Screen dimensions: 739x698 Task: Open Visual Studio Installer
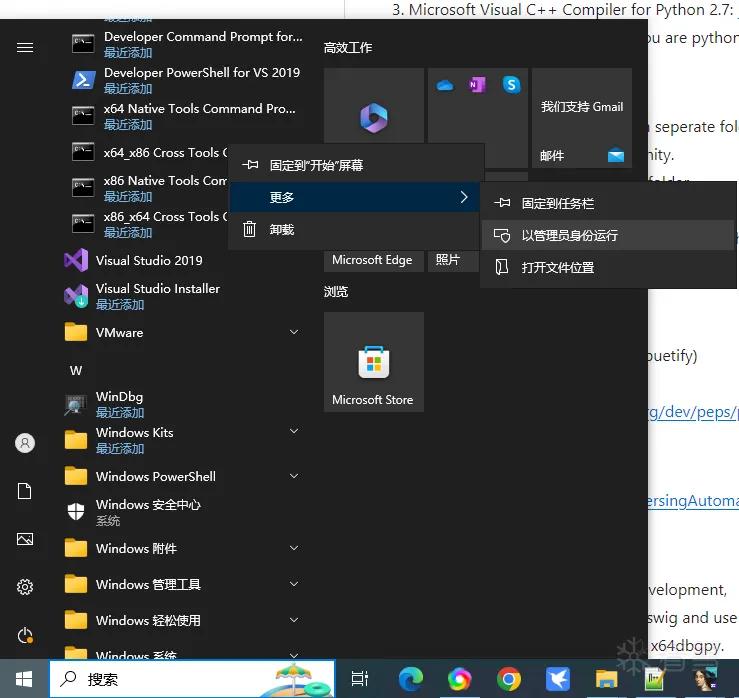181,296
